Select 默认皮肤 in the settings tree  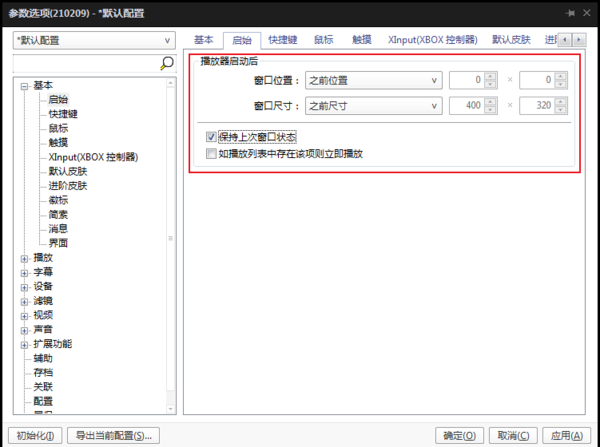[67, 171]
